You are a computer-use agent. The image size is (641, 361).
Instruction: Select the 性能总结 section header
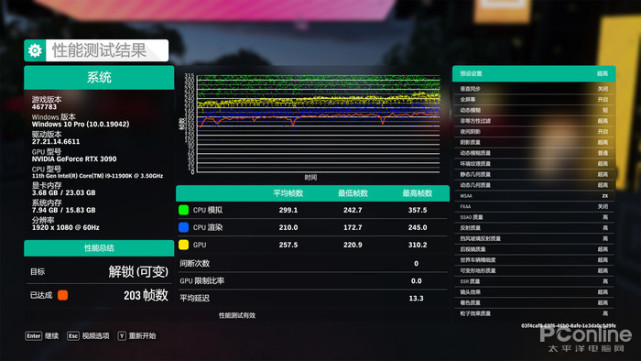pos(99,248)
